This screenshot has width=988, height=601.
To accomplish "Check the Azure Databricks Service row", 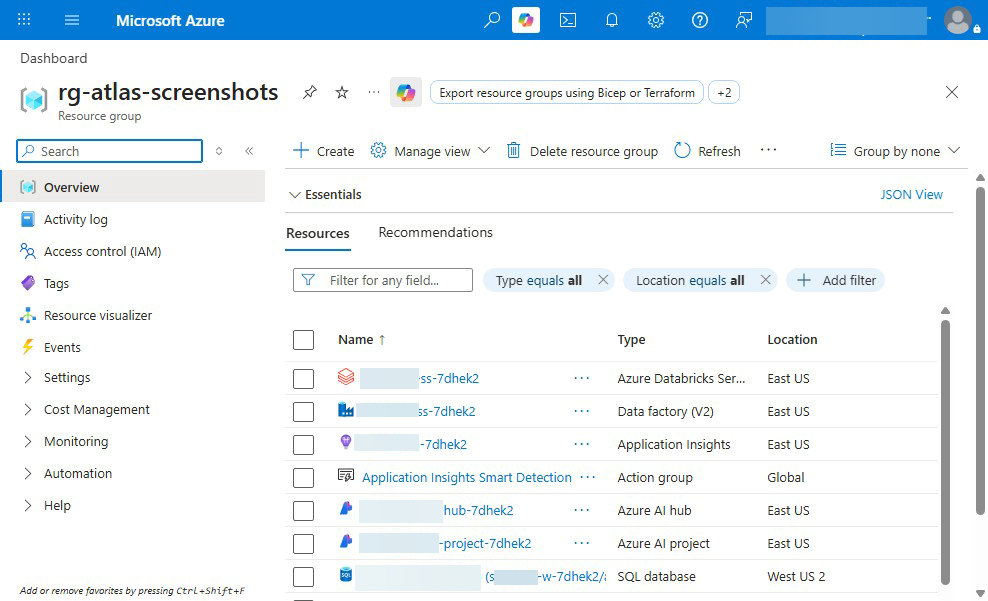I will point(303,379).
